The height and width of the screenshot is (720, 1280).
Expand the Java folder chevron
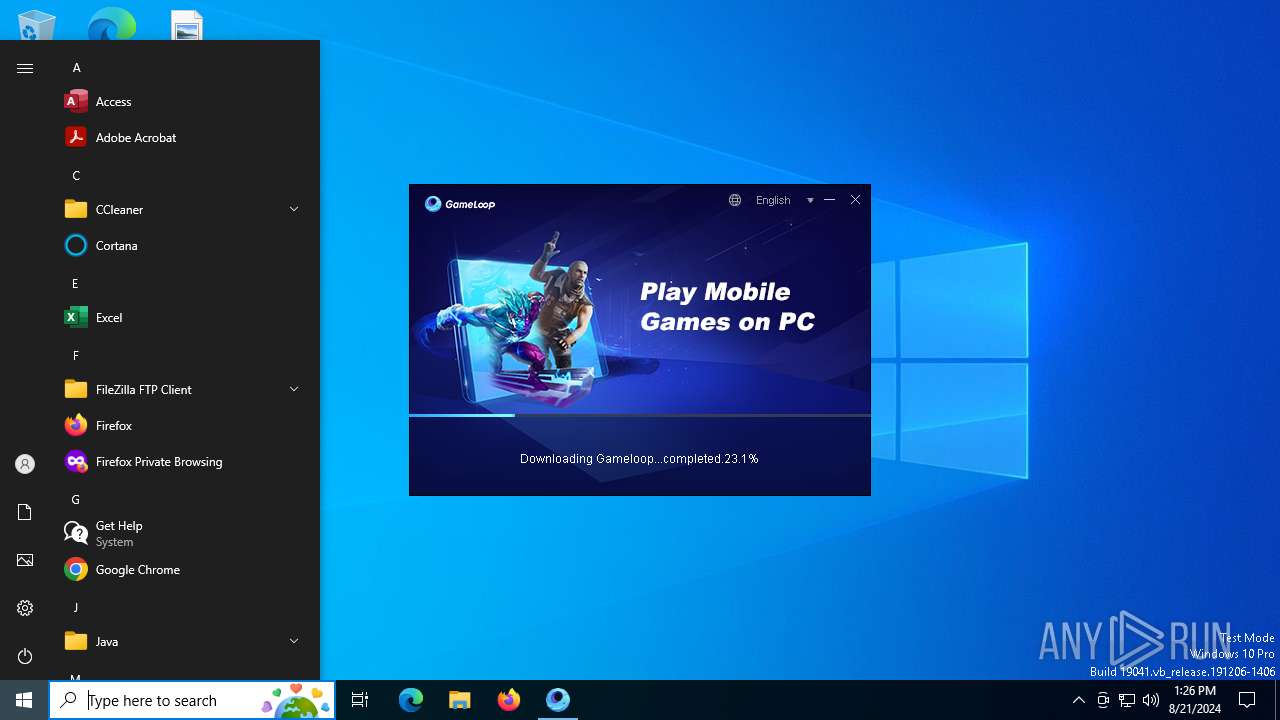click(x=294, y=641)
